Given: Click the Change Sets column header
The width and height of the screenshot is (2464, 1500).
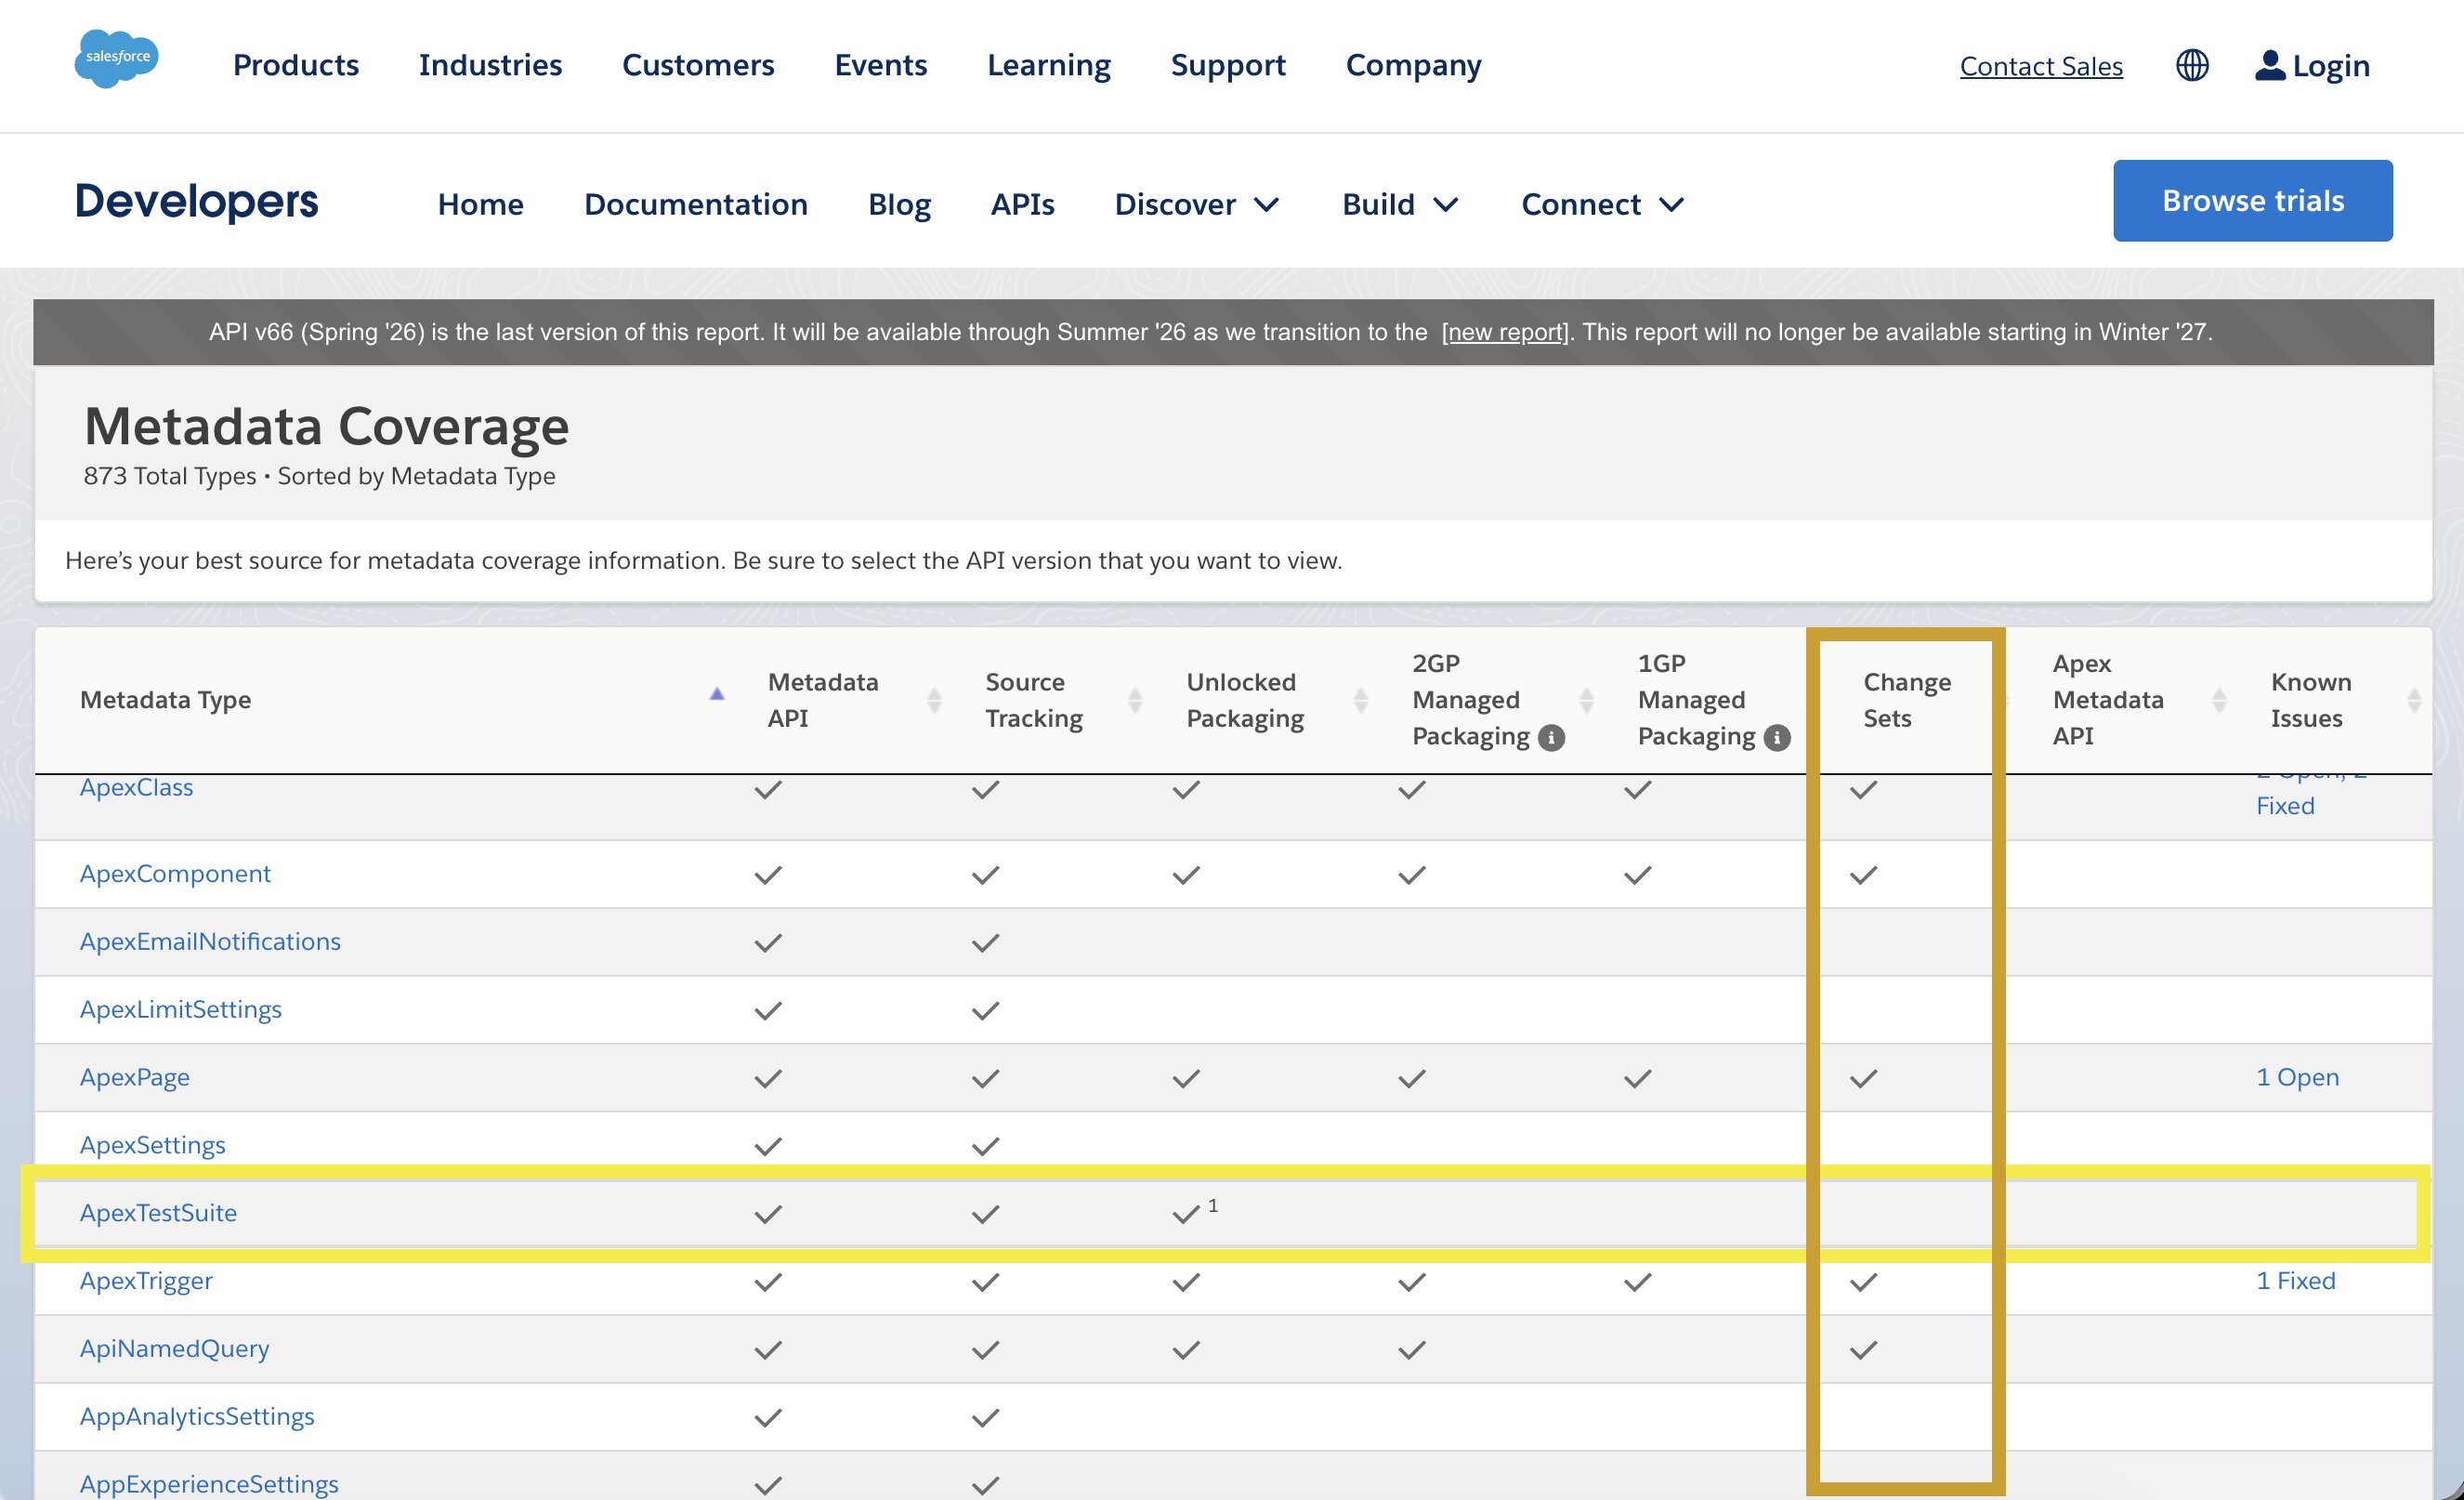Looking at the screenshot, I should (x=1906, y=700).
